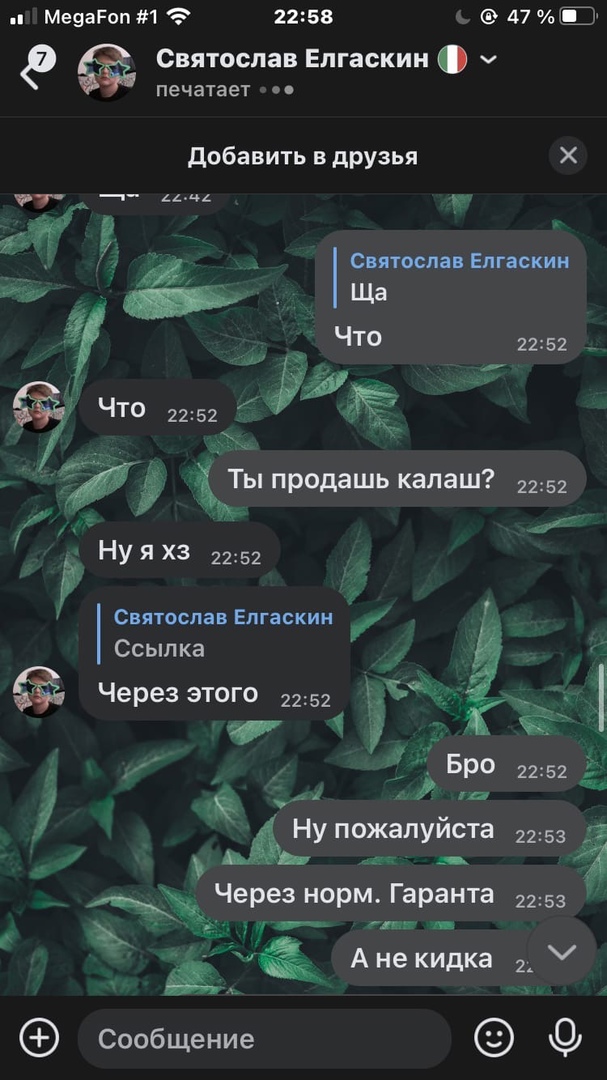
Task: Select the message Ты продашь калаш?
Action: [398, 479]
